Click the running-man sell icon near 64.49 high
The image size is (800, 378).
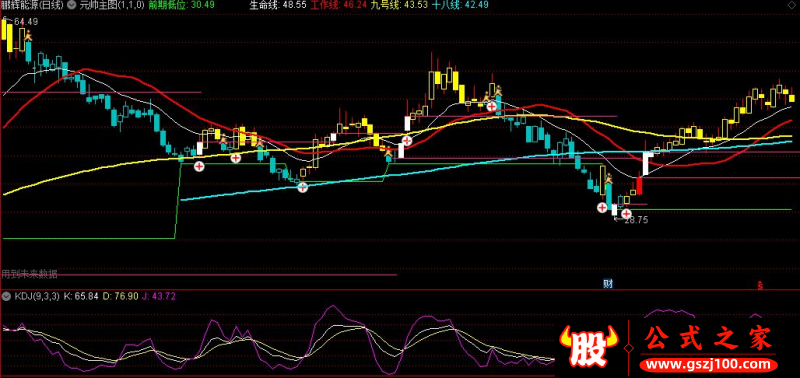click(29, 35)
